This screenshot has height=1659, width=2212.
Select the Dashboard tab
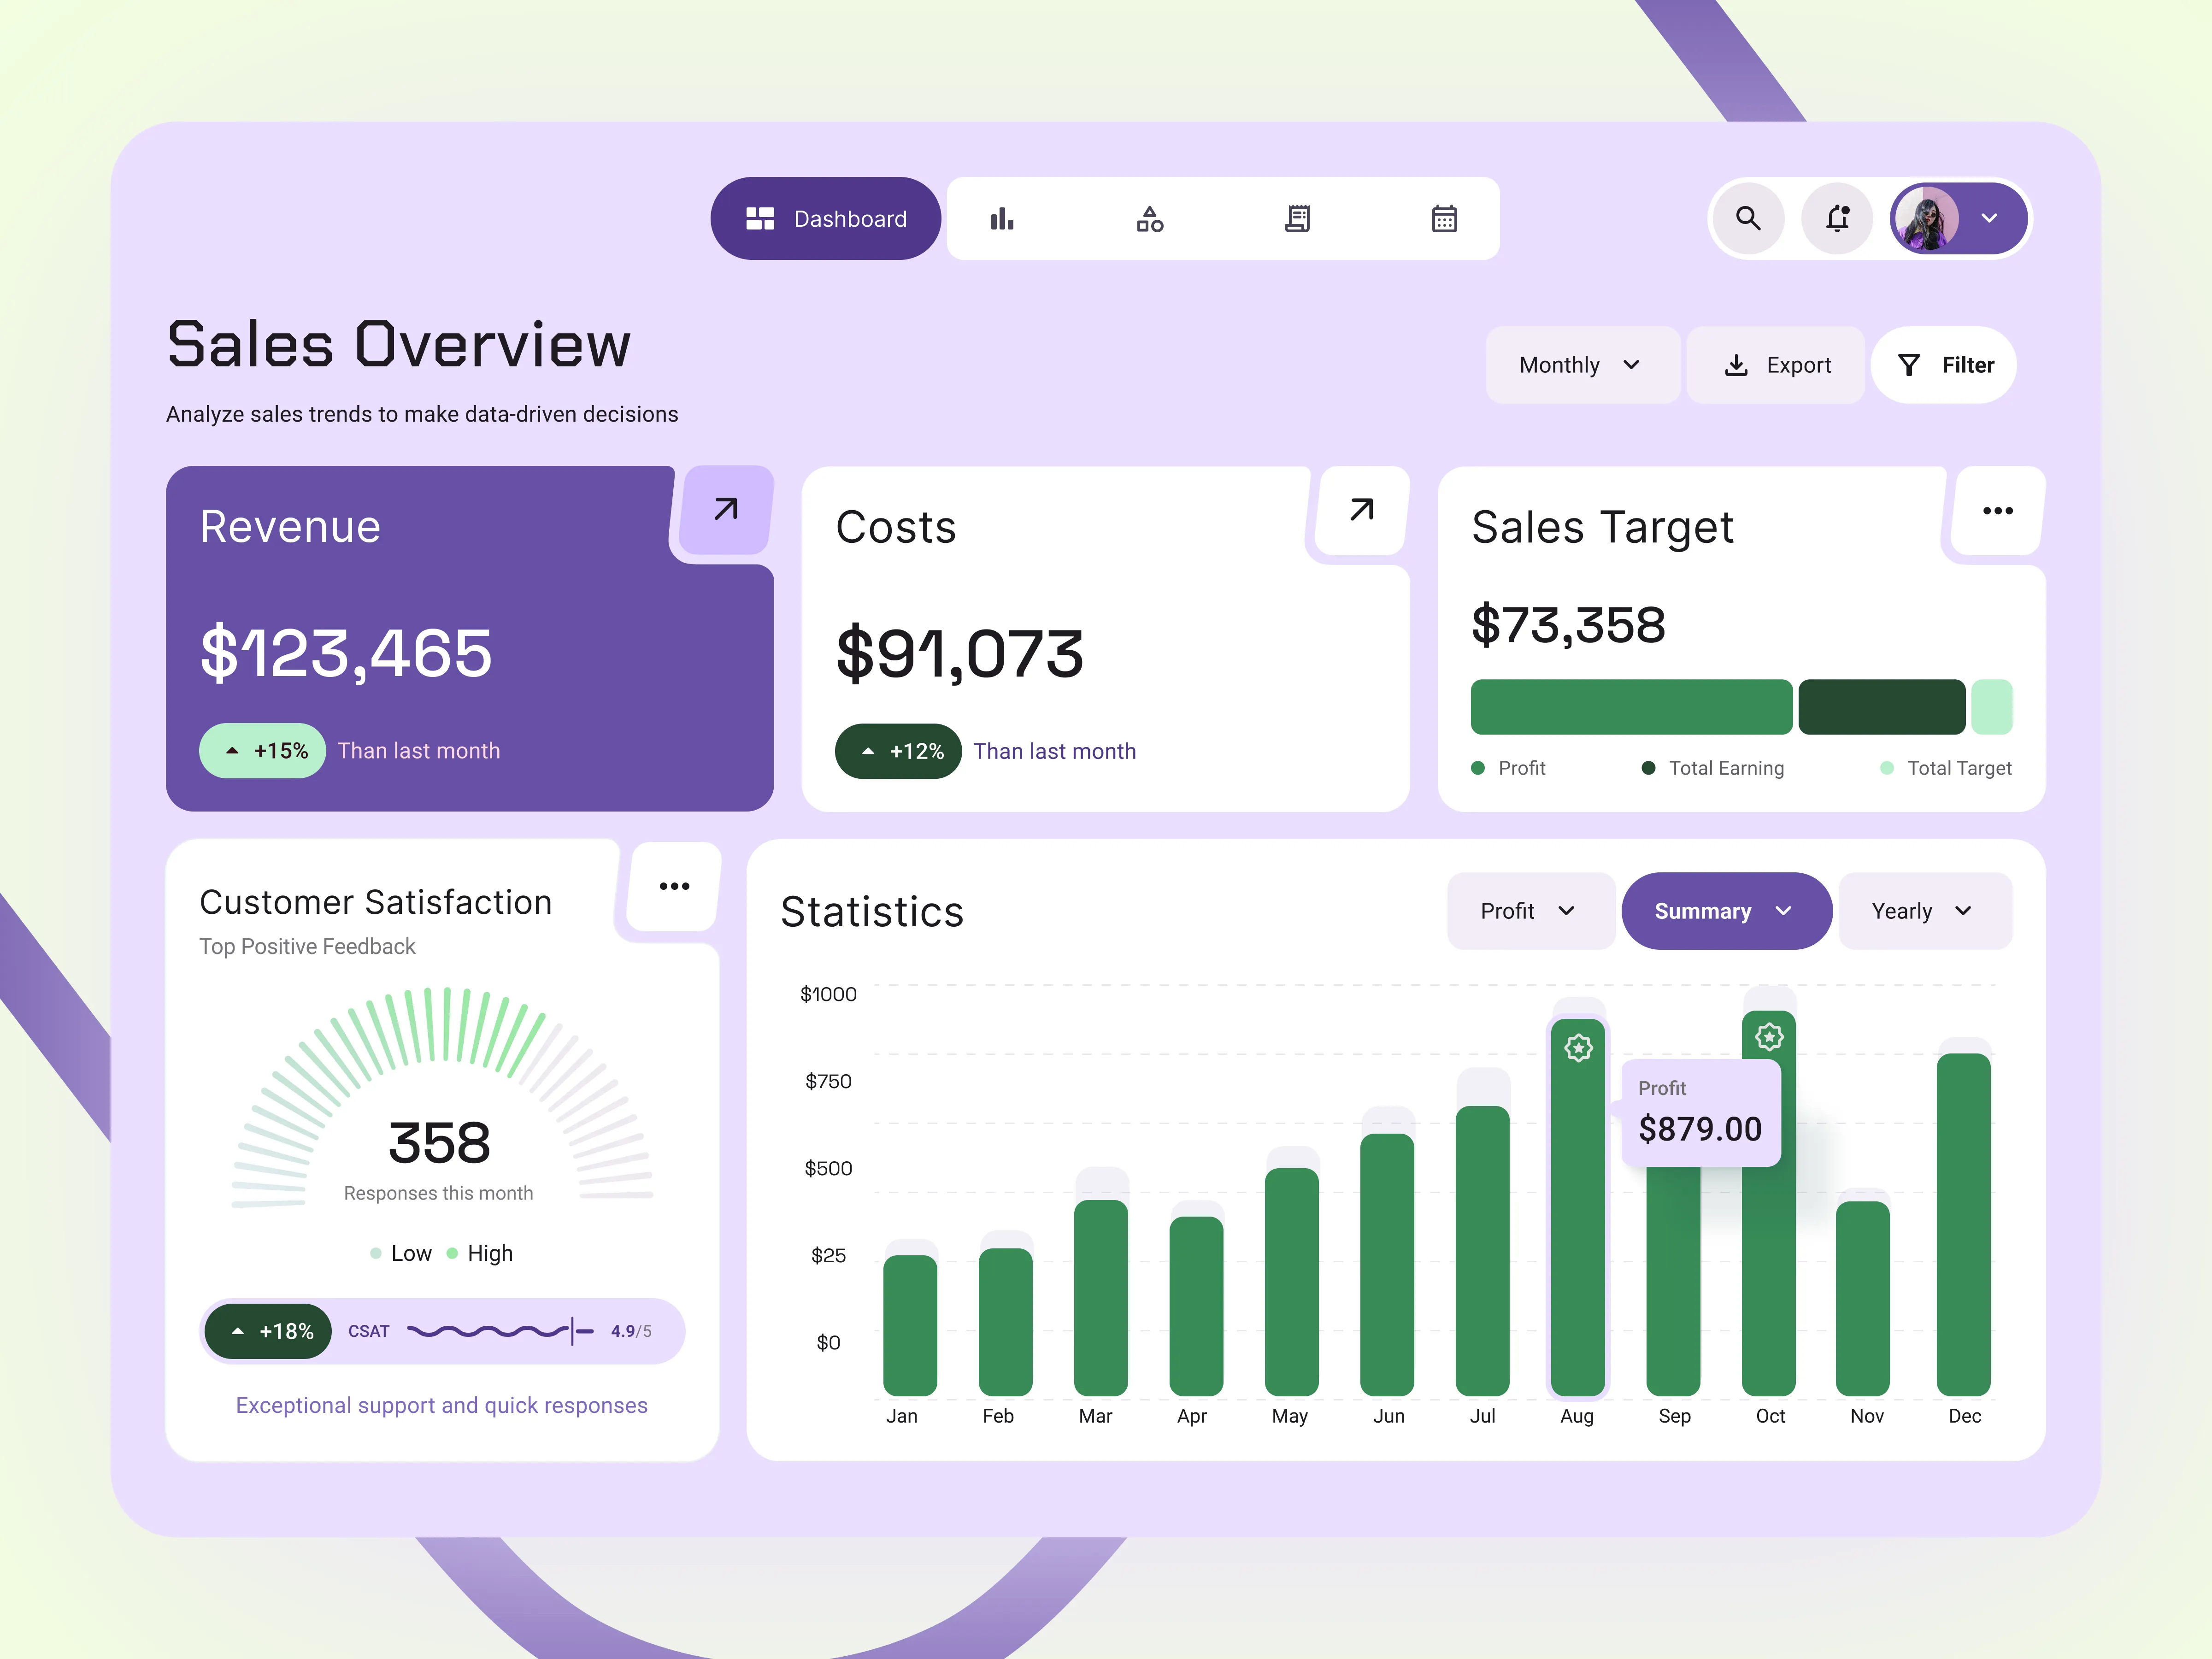coord(826,219)
